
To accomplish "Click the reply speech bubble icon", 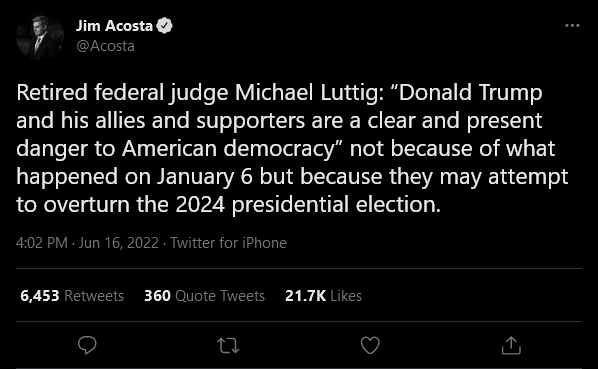I will click(x=87, y=345).
